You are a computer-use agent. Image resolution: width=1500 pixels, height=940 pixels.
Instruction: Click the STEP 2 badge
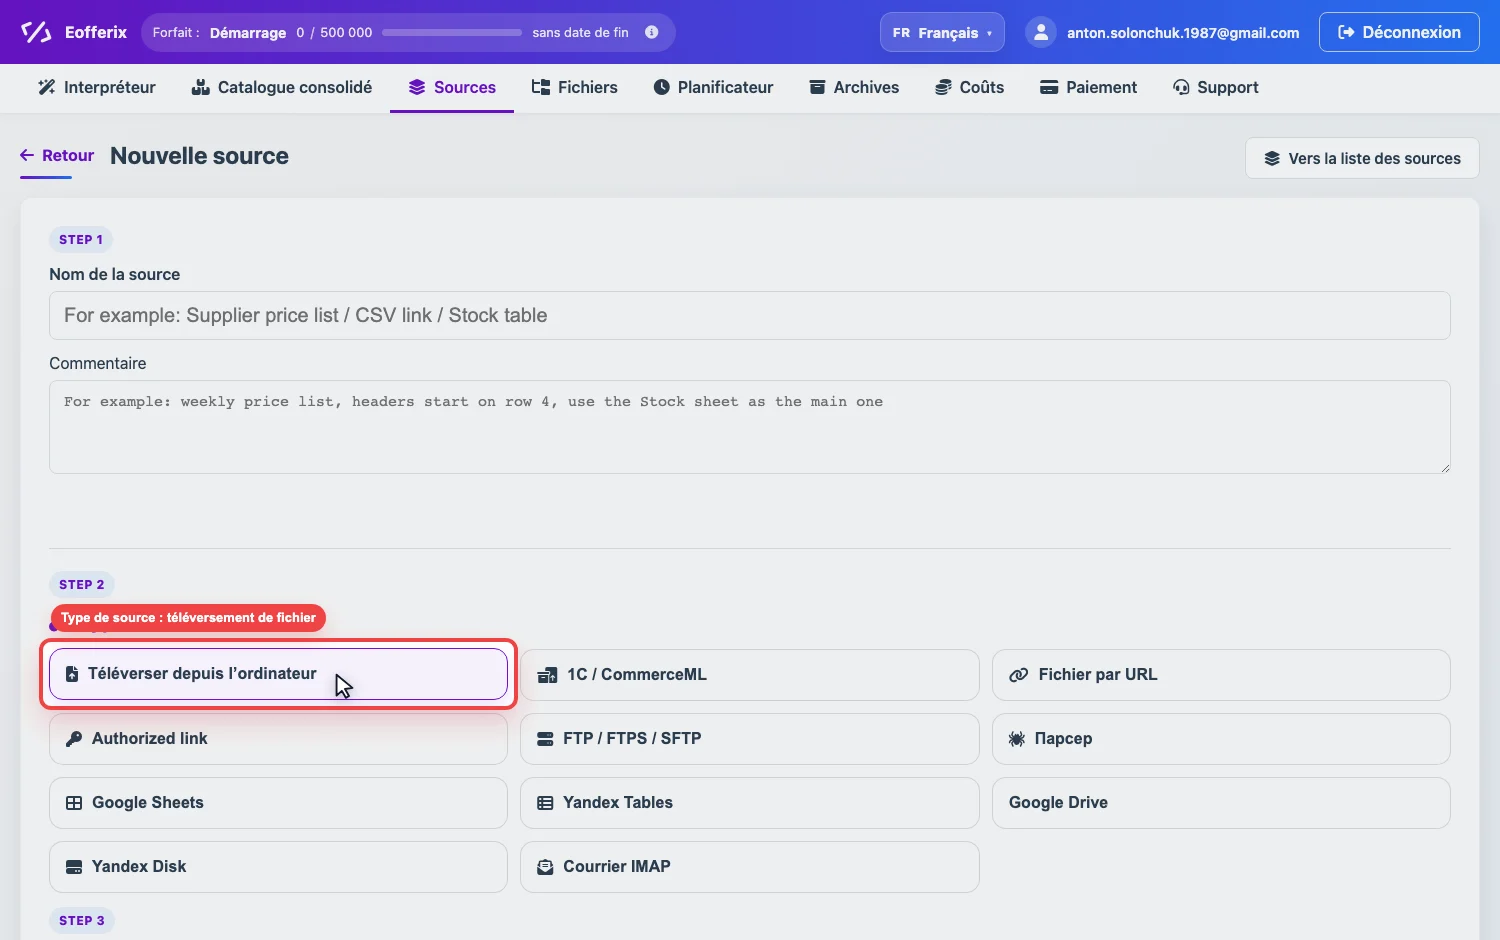coord(82,584)
